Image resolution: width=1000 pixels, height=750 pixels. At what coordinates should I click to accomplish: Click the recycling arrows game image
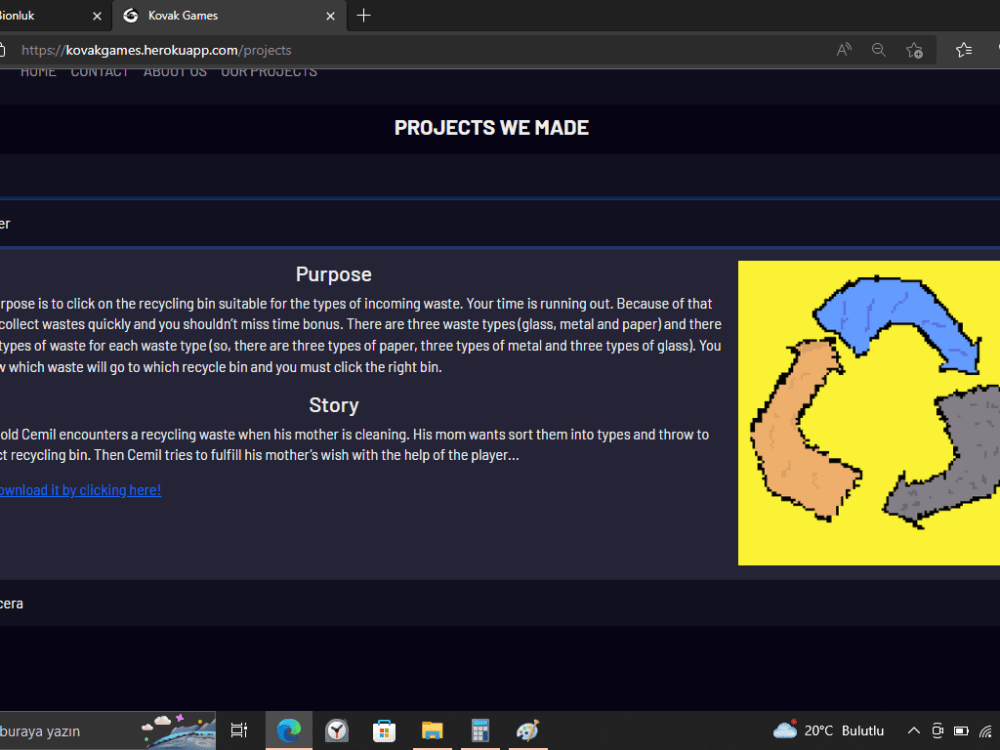coord(869,413)
